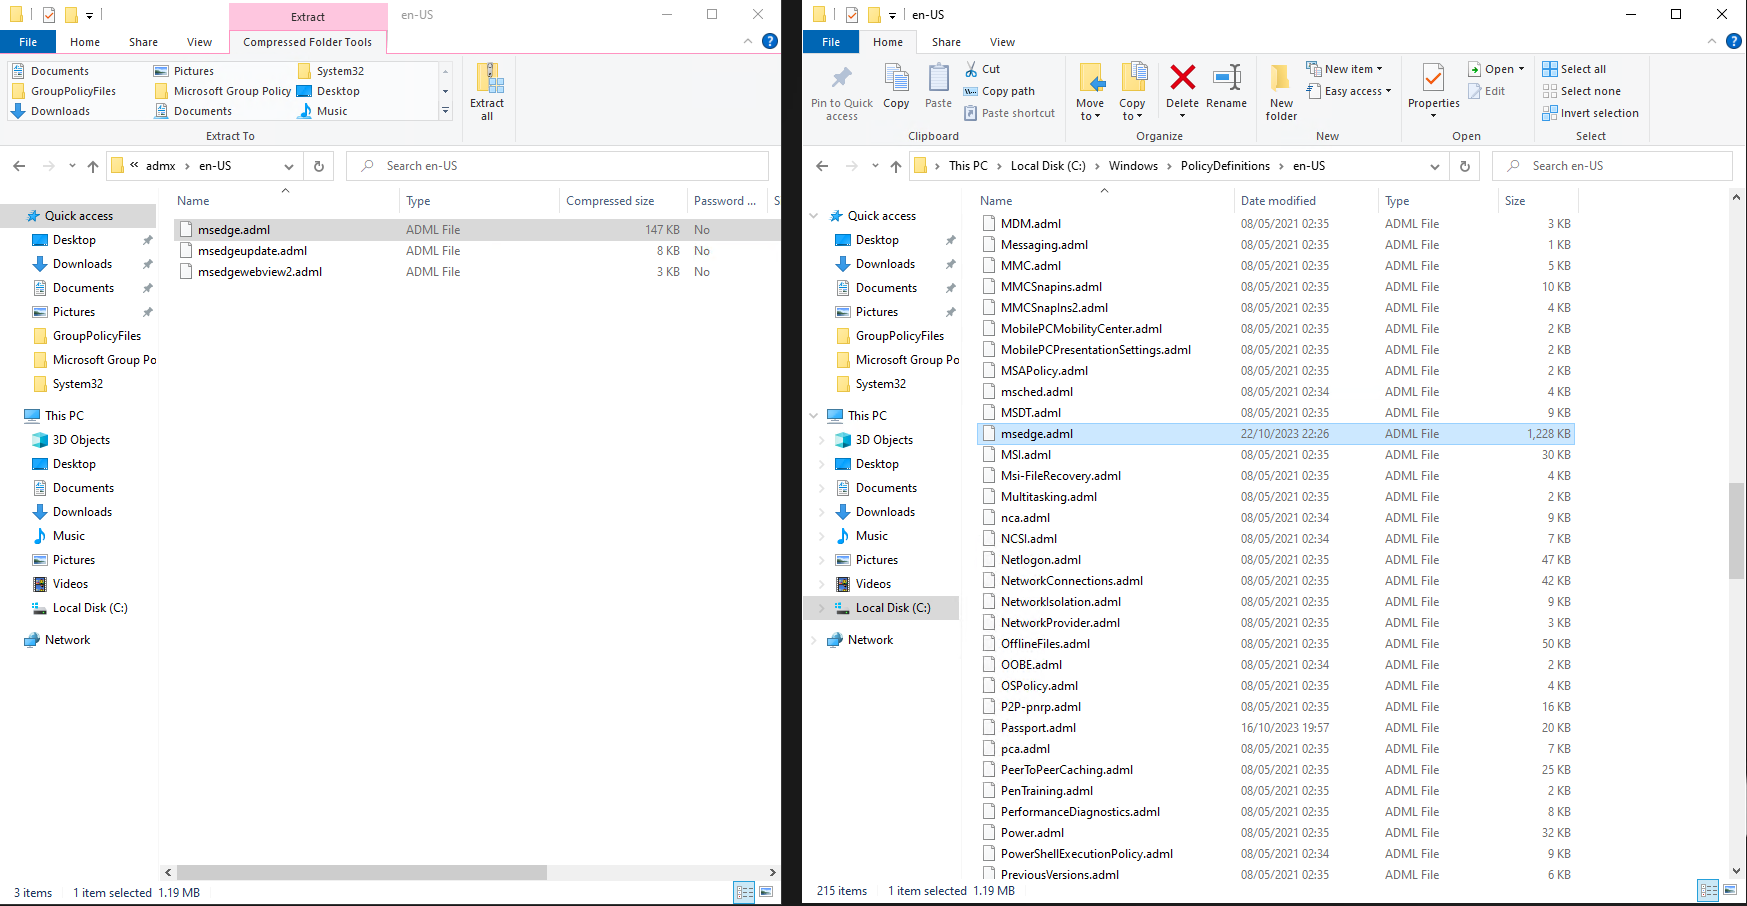Expand Local Disk (C:) in the tree
This screenshot has height=906, width=1747.
(823, 607)
